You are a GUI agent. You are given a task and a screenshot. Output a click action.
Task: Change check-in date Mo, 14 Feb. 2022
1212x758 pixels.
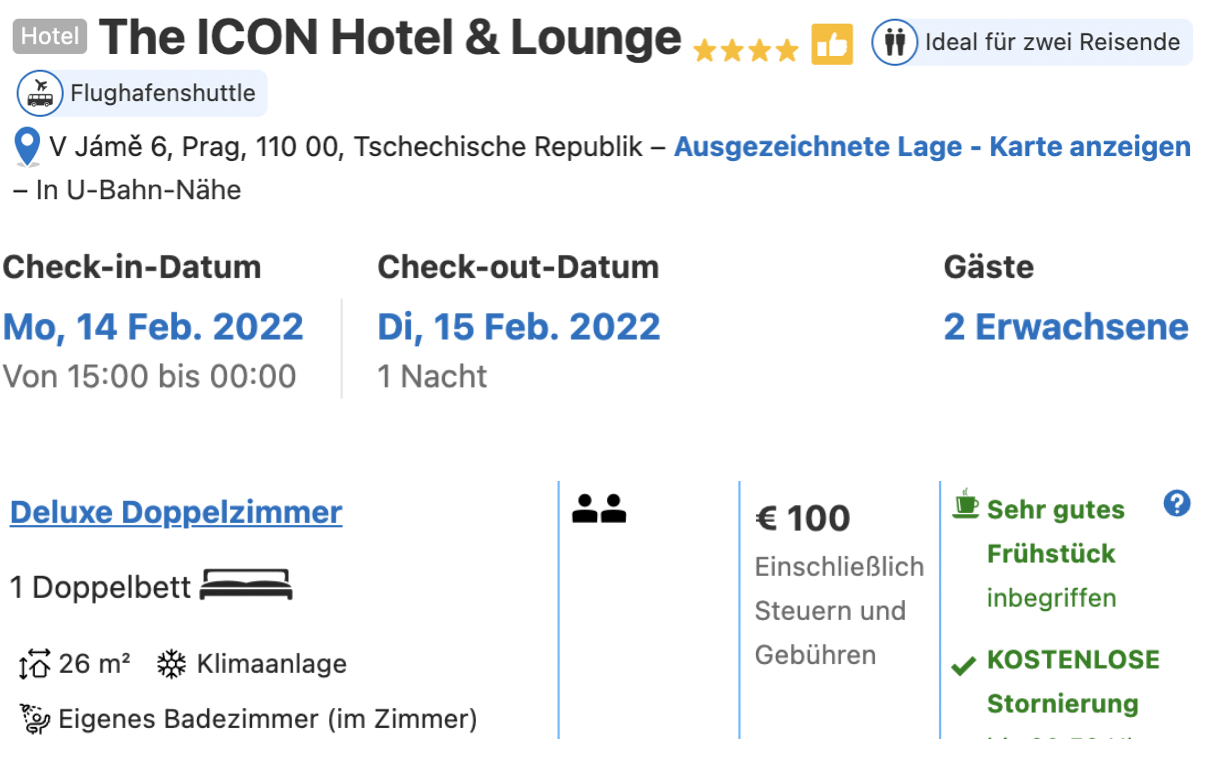pos(153,327)
